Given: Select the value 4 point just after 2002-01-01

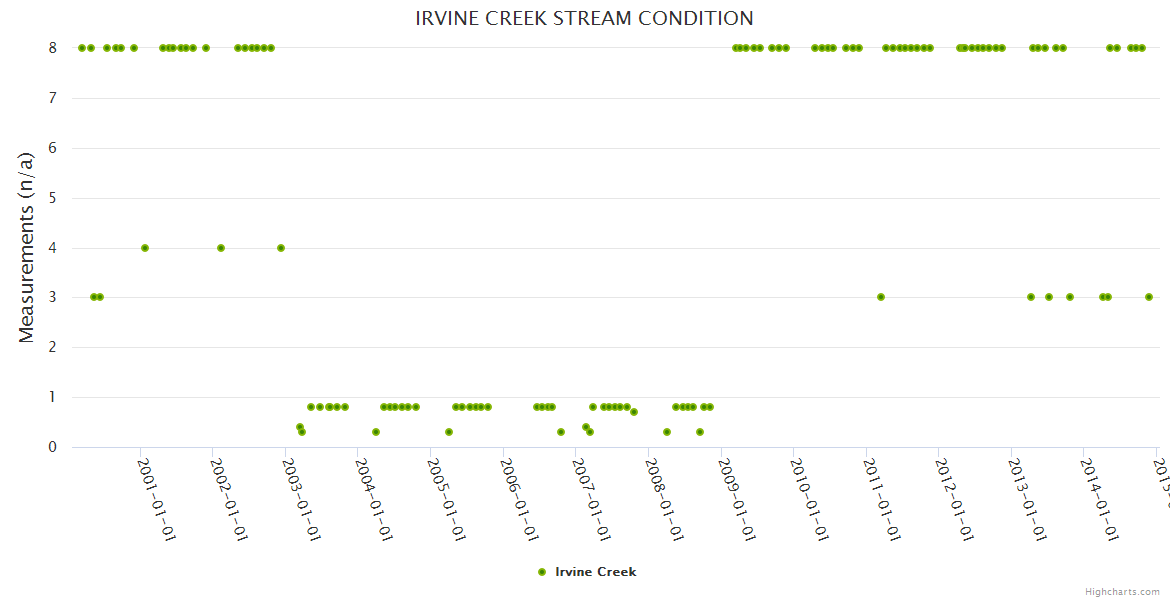Looking at the screenshot, I should 221,248.
